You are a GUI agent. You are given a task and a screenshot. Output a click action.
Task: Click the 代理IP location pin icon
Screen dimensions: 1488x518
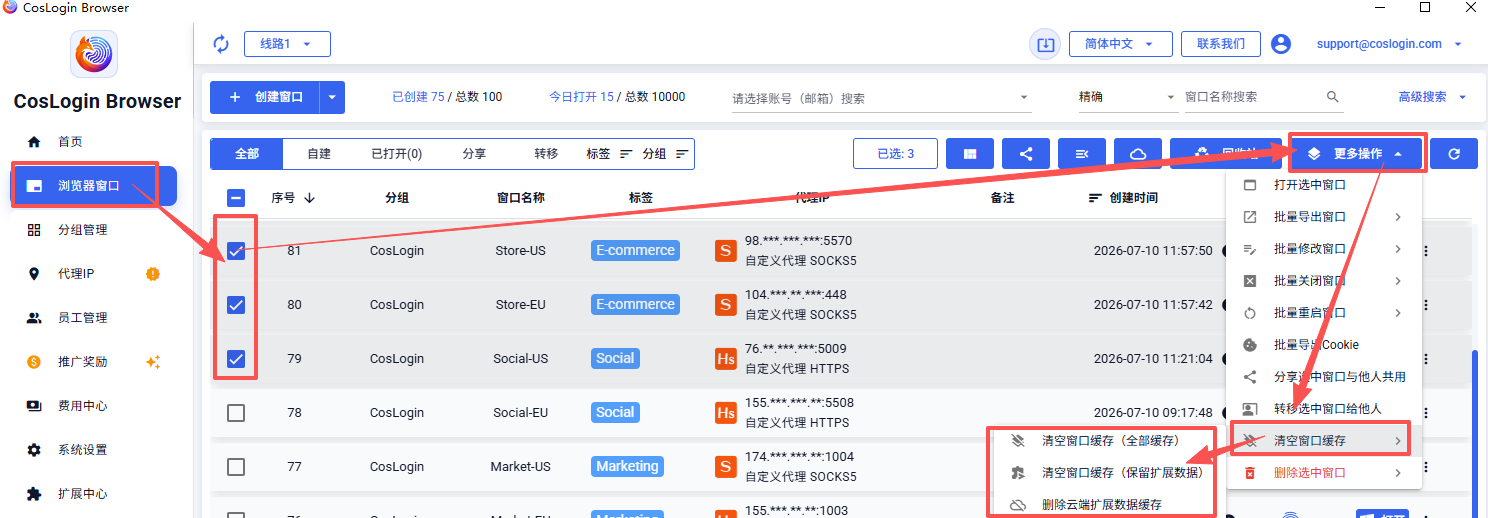click(x=34, y=274)
